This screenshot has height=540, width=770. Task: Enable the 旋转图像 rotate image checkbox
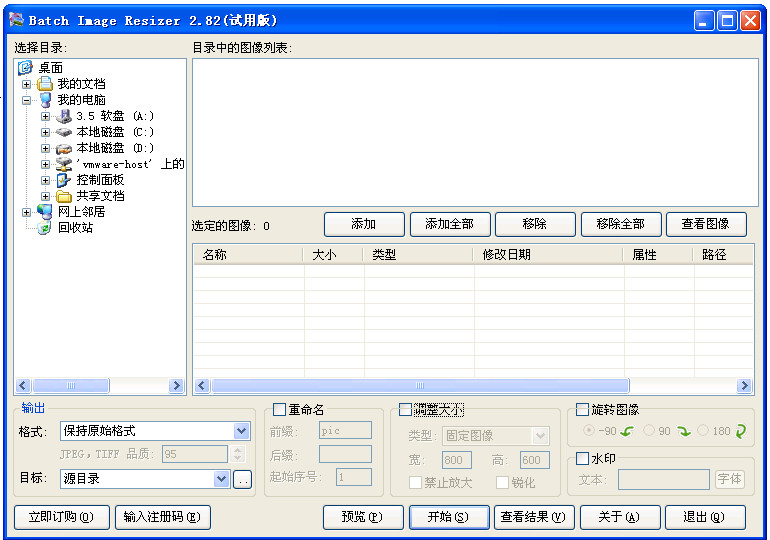pos(582,409)
